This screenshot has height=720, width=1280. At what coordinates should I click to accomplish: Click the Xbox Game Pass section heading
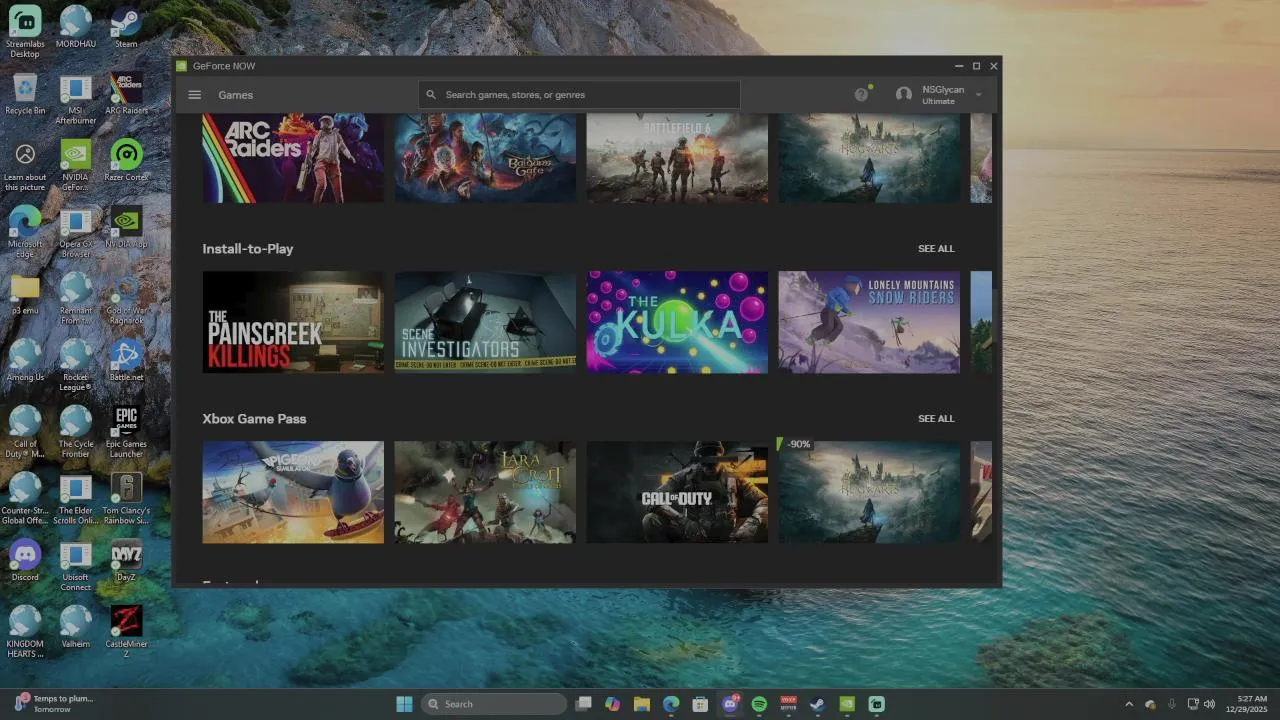point(254,419)
